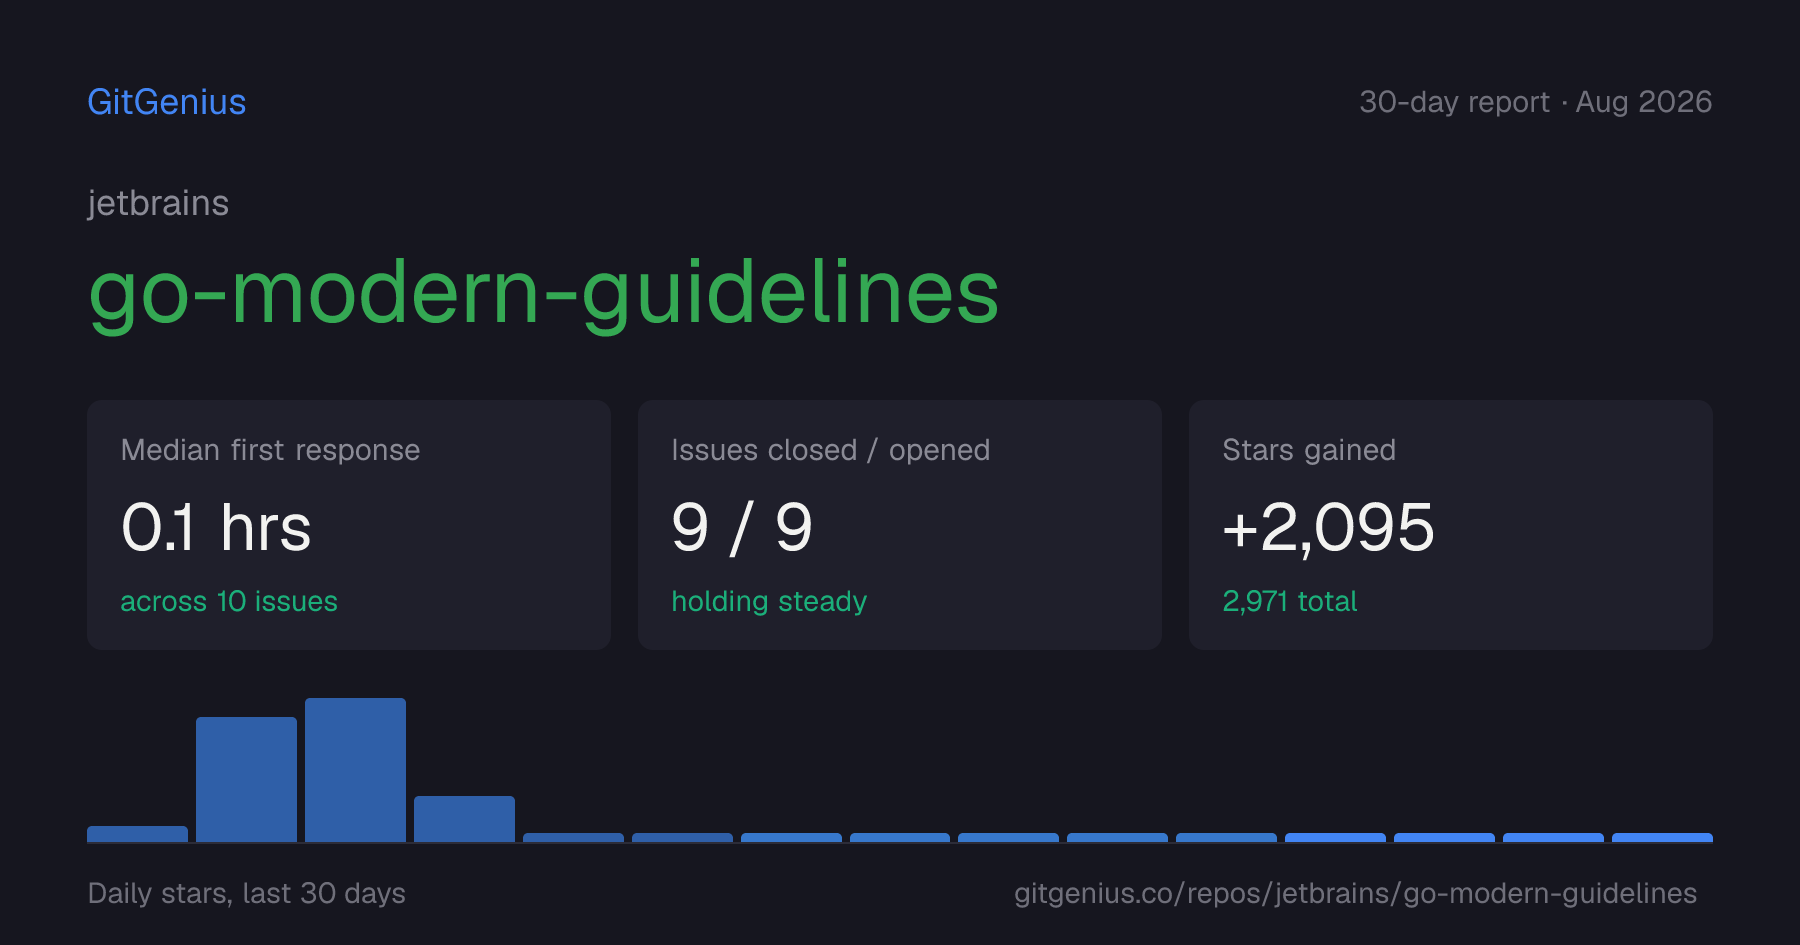Image resolution: width=1800 pixels, height=945 pixels.
Task: Click the go-modern-guidelines repository title
Action: [x=544, y=293]
